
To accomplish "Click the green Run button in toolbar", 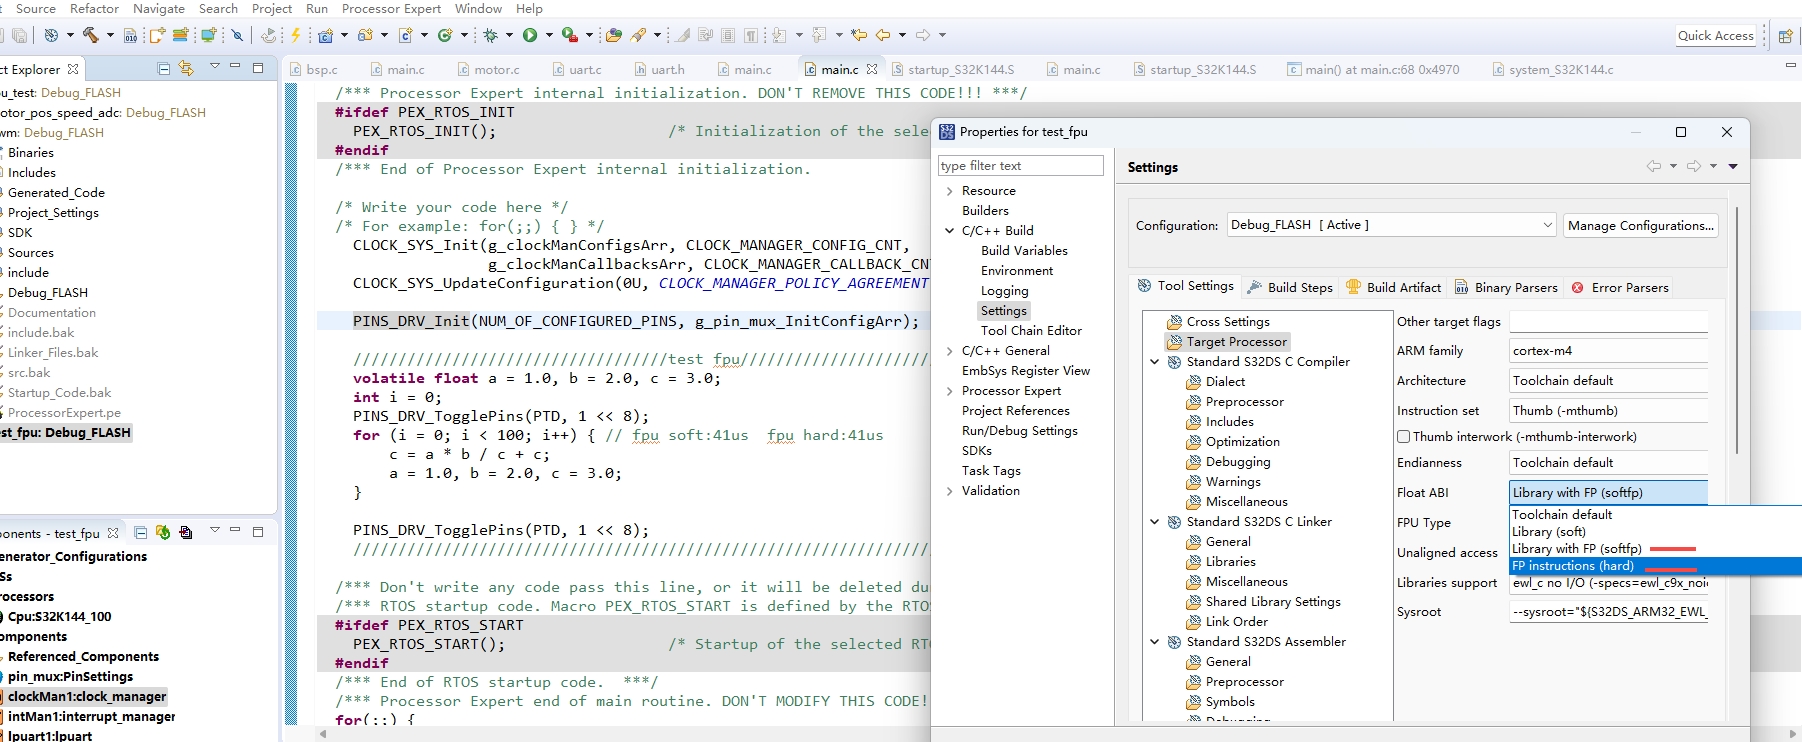I will pos(530,35).
